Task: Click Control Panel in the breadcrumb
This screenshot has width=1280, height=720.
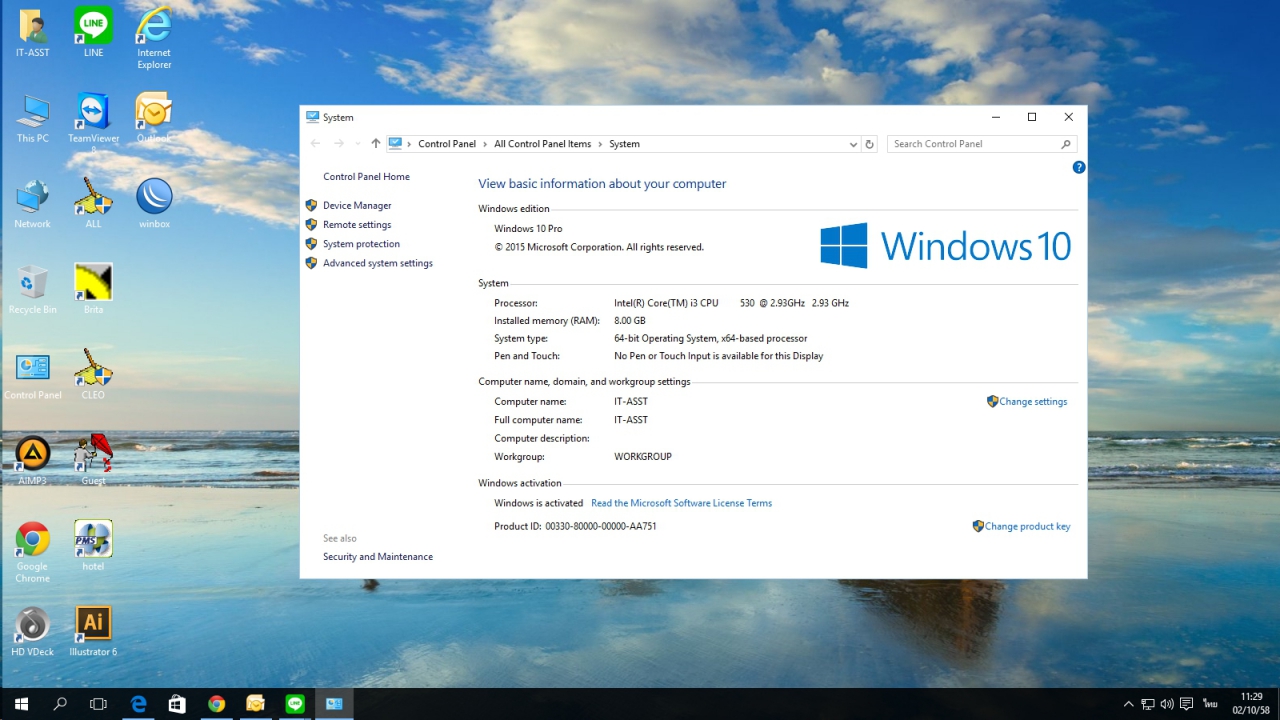Action: [x=447, y=144]
